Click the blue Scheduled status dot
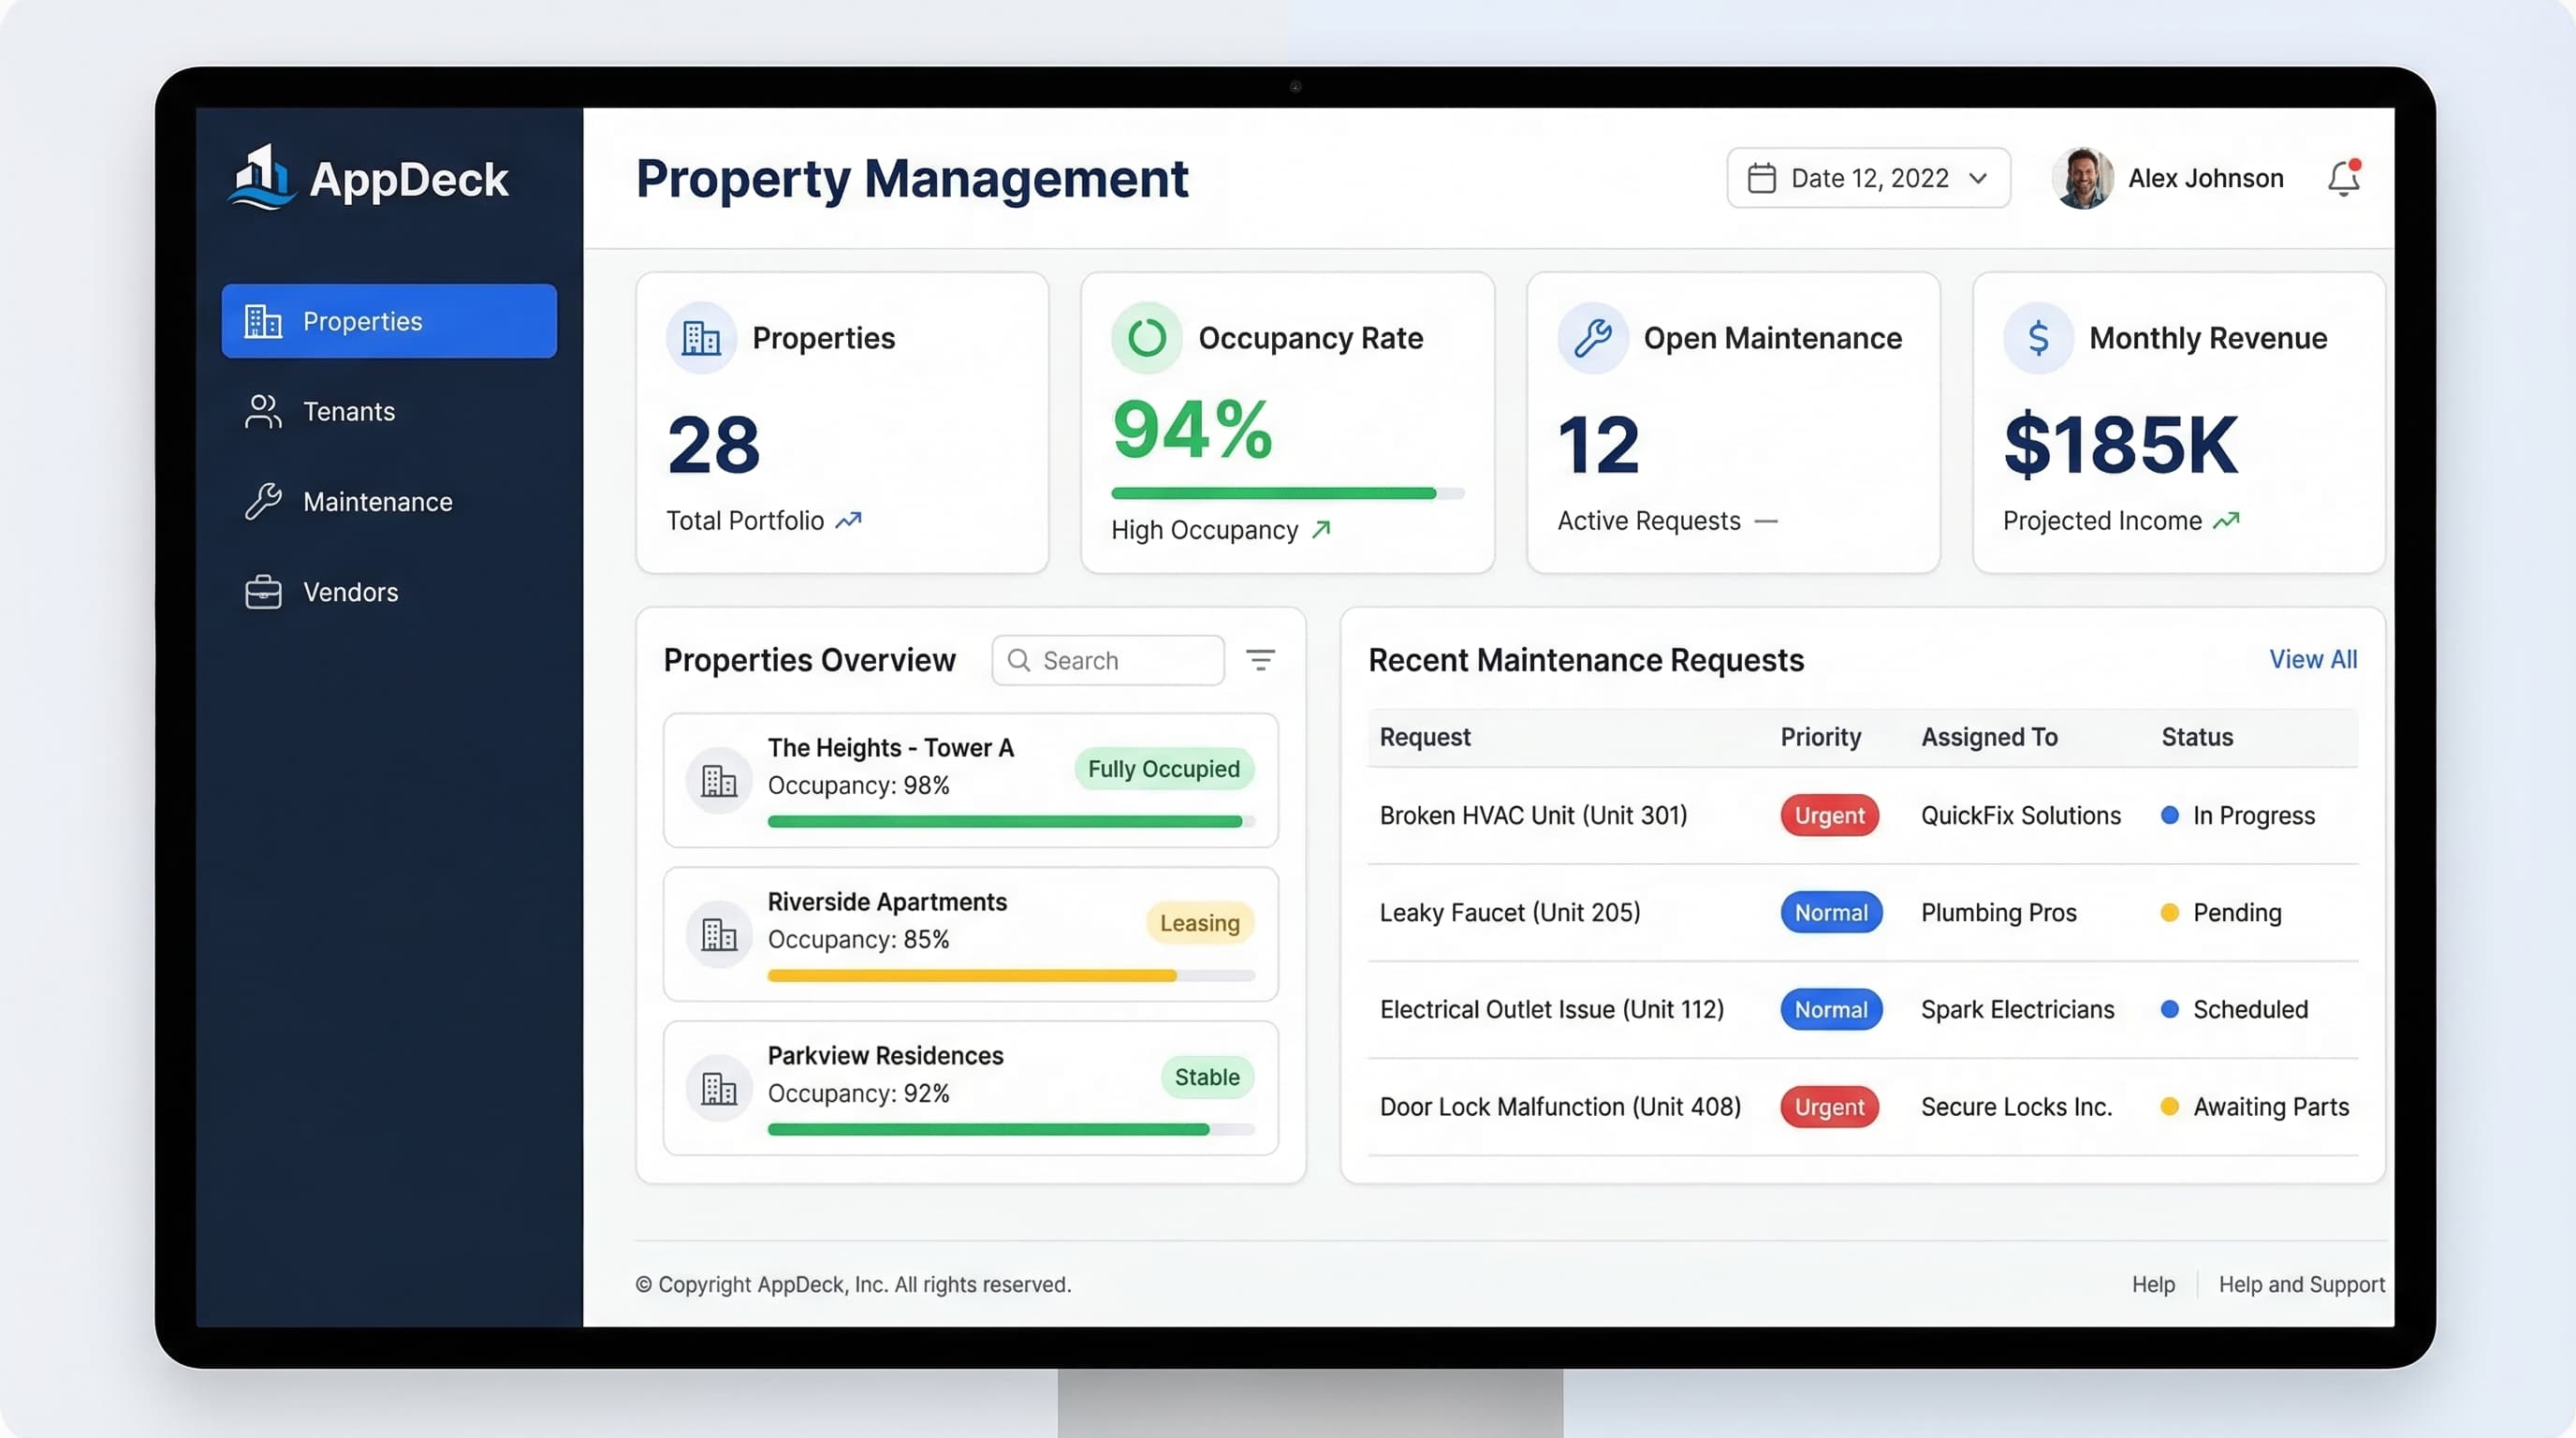The image size is (2576, 1438). 2170,1009
